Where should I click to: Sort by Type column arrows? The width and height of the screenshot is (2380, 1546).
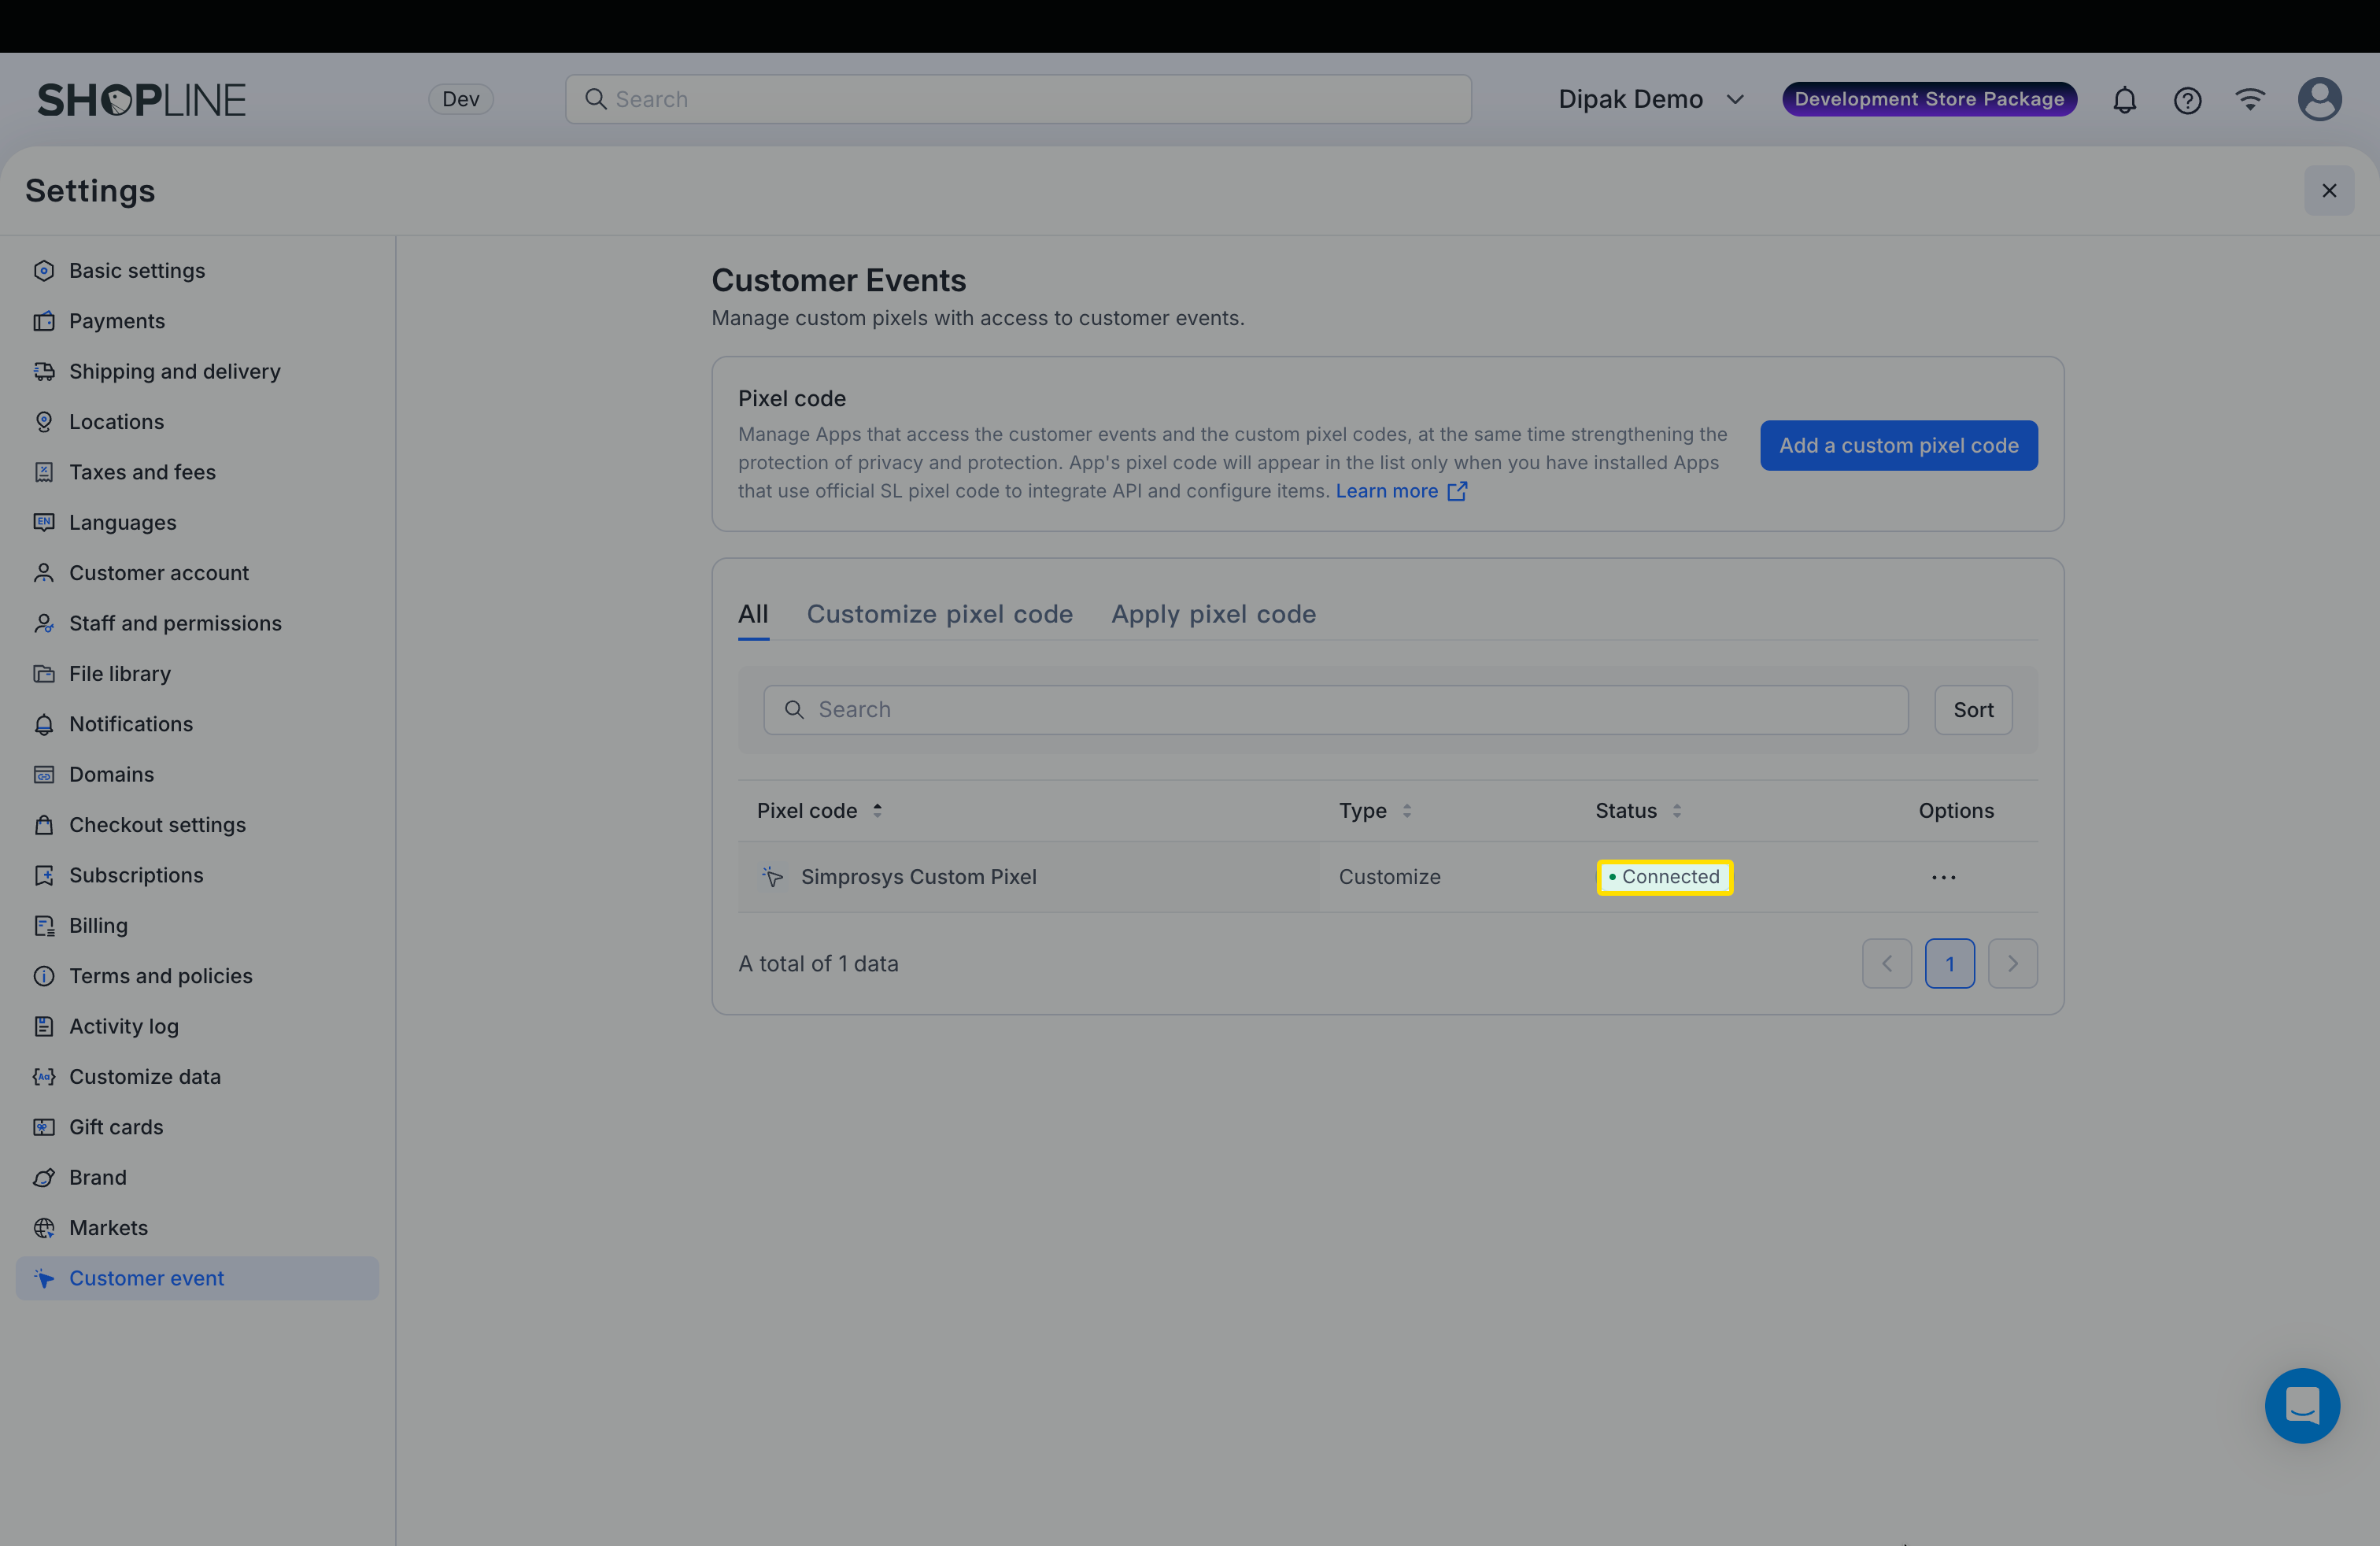tap(1406, 811)
